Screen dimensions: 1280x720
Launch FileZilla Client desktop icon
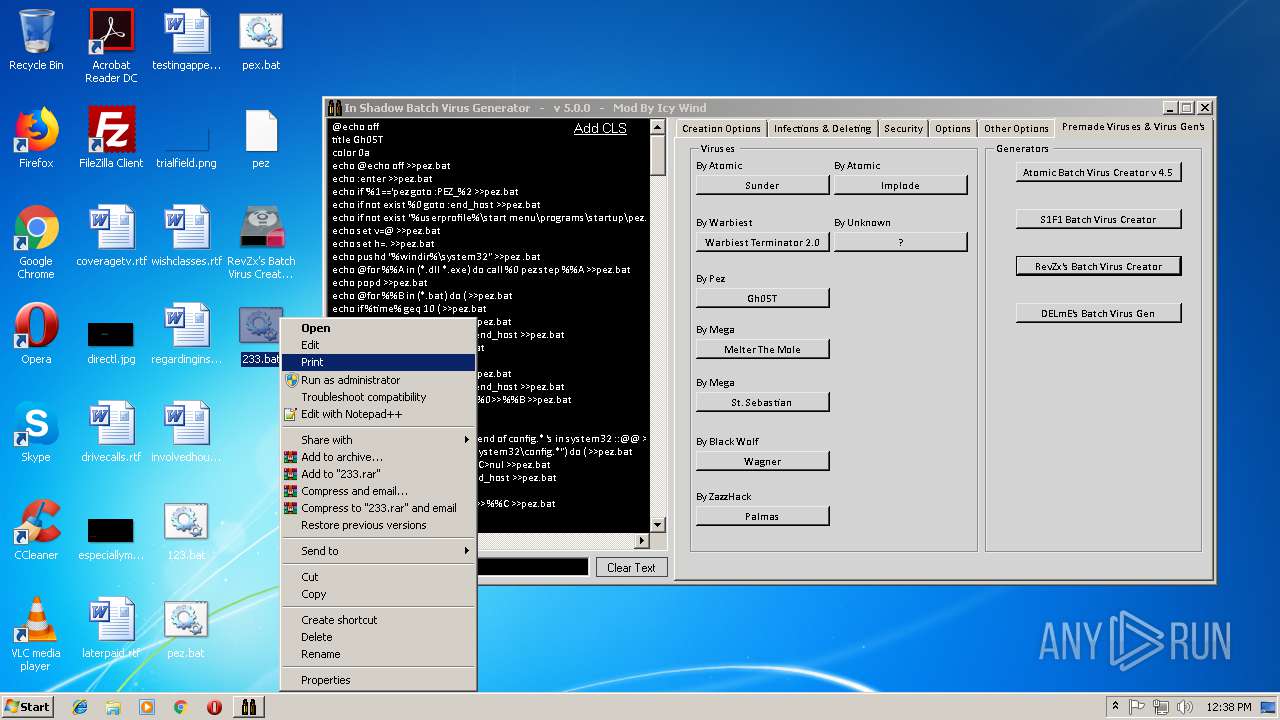(111, 138)
